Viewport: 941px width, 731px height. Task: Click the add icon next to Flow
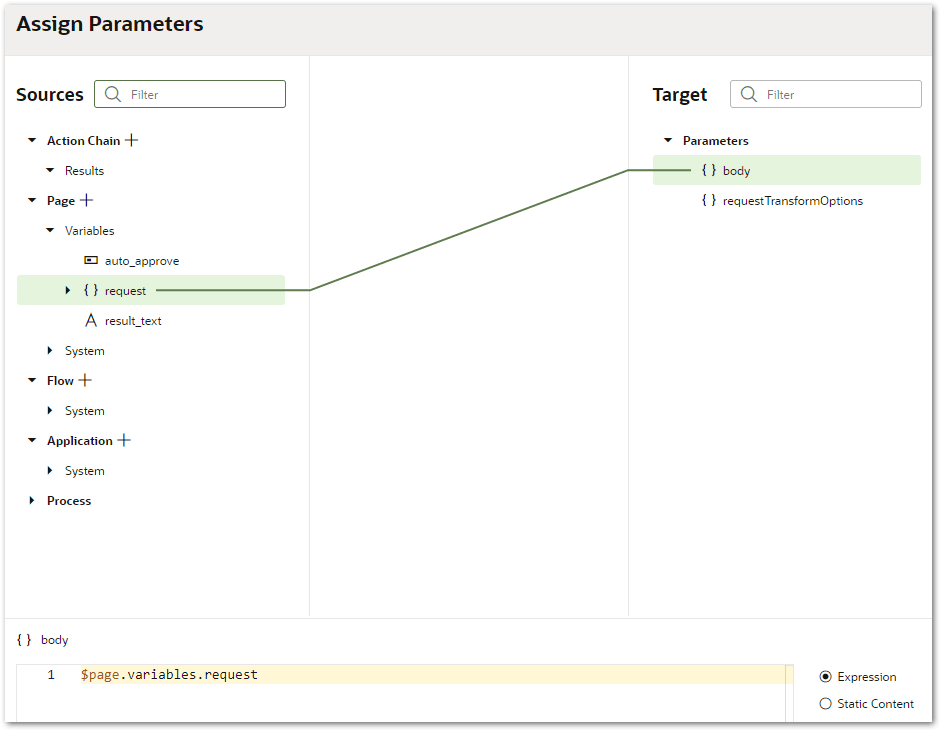tap(86, 380)
